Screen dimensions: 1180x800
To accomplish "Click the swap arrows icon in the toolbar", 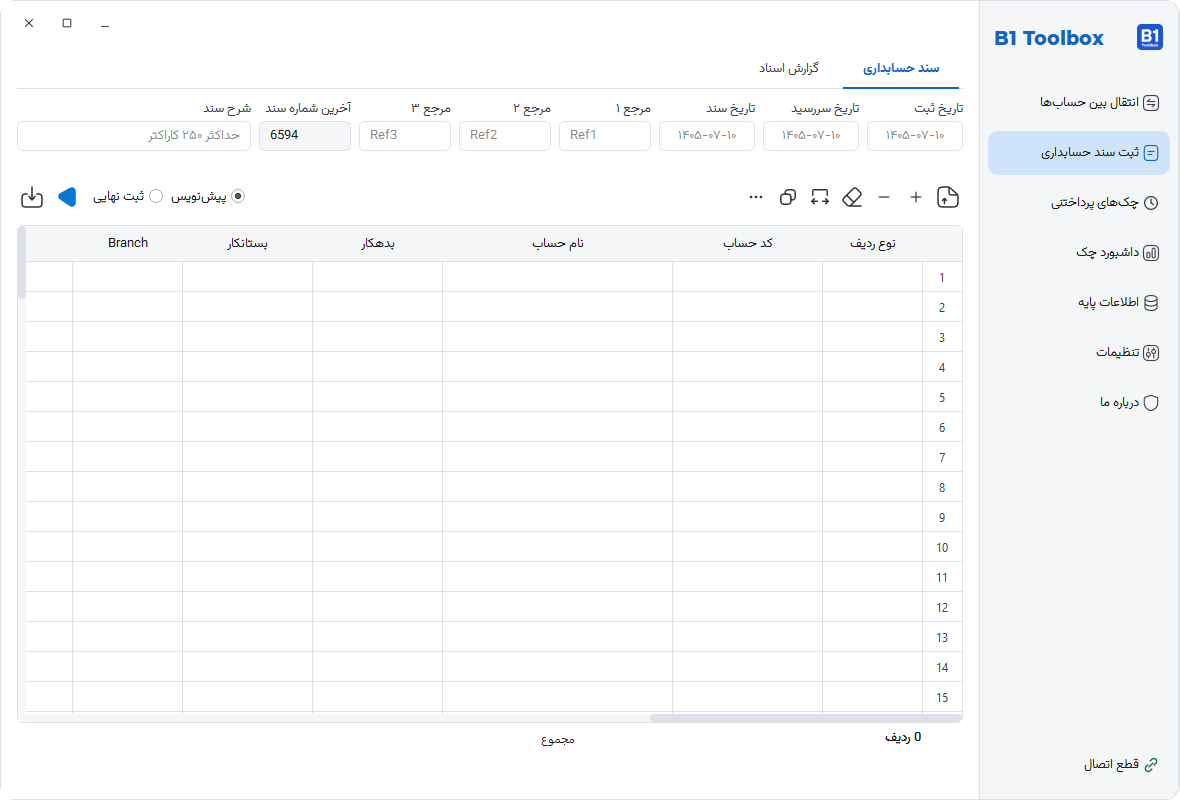I will click(820, 197).
